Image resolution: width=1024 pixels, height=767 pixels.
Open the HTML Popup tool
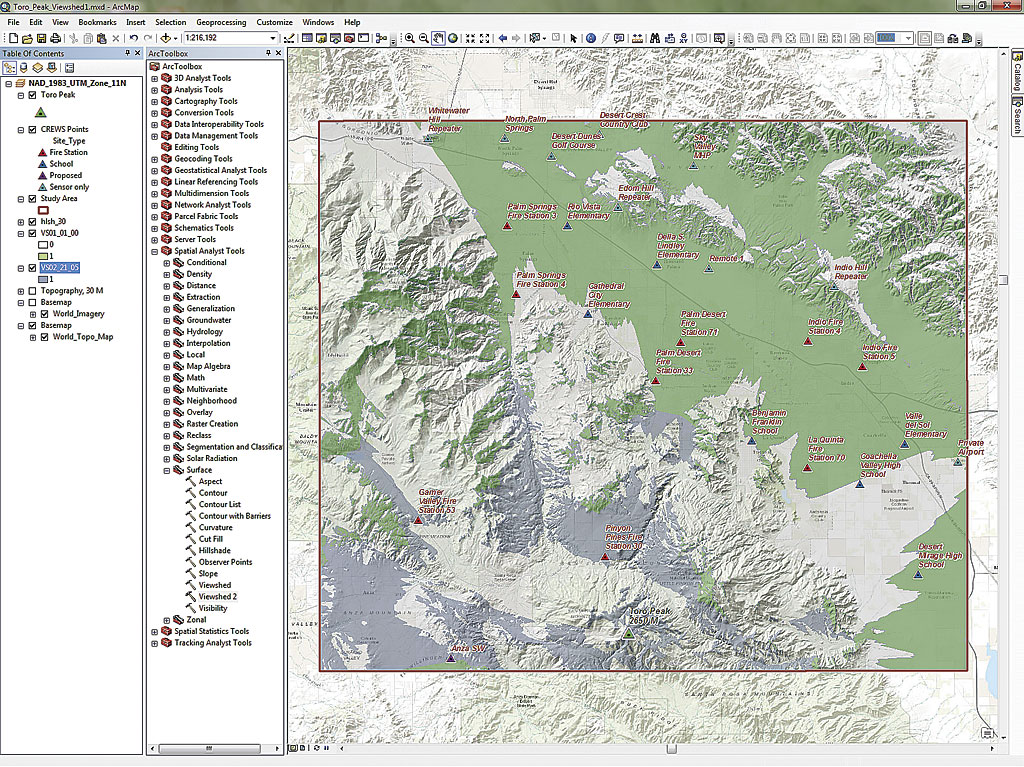[x=619, y=38]
